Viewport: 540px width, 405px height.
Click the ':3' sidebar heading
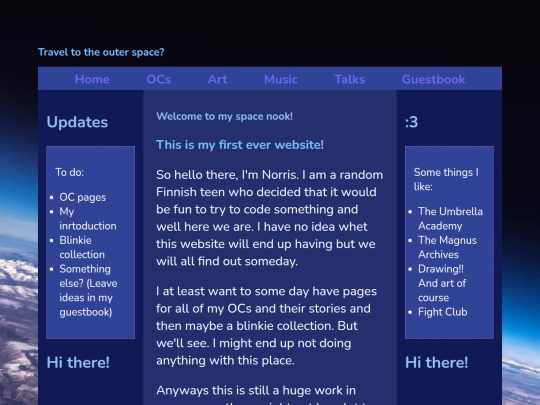click(411, 122)
